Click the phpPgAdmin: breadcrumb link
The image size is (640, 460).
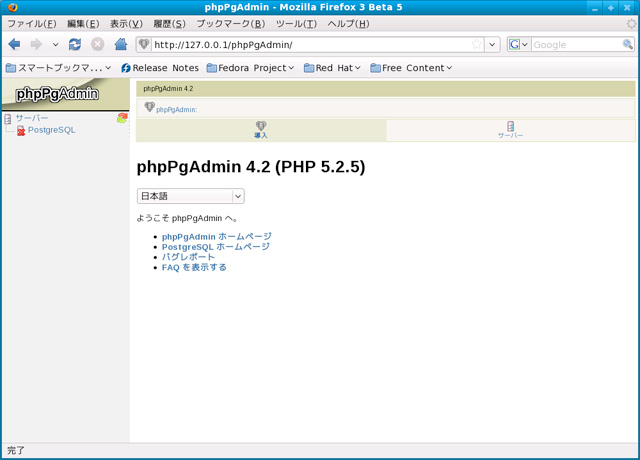(176, 110)
